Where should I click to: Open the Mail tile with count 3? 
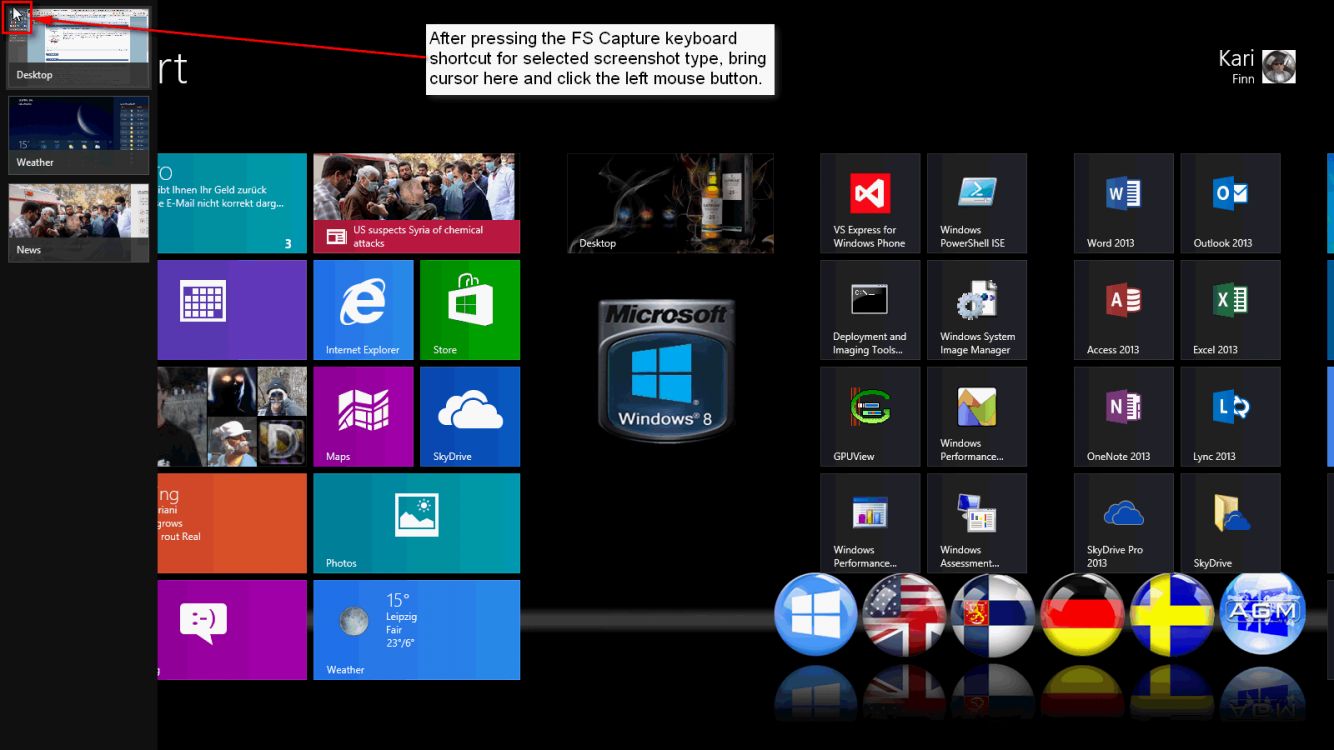coord(232,203)
